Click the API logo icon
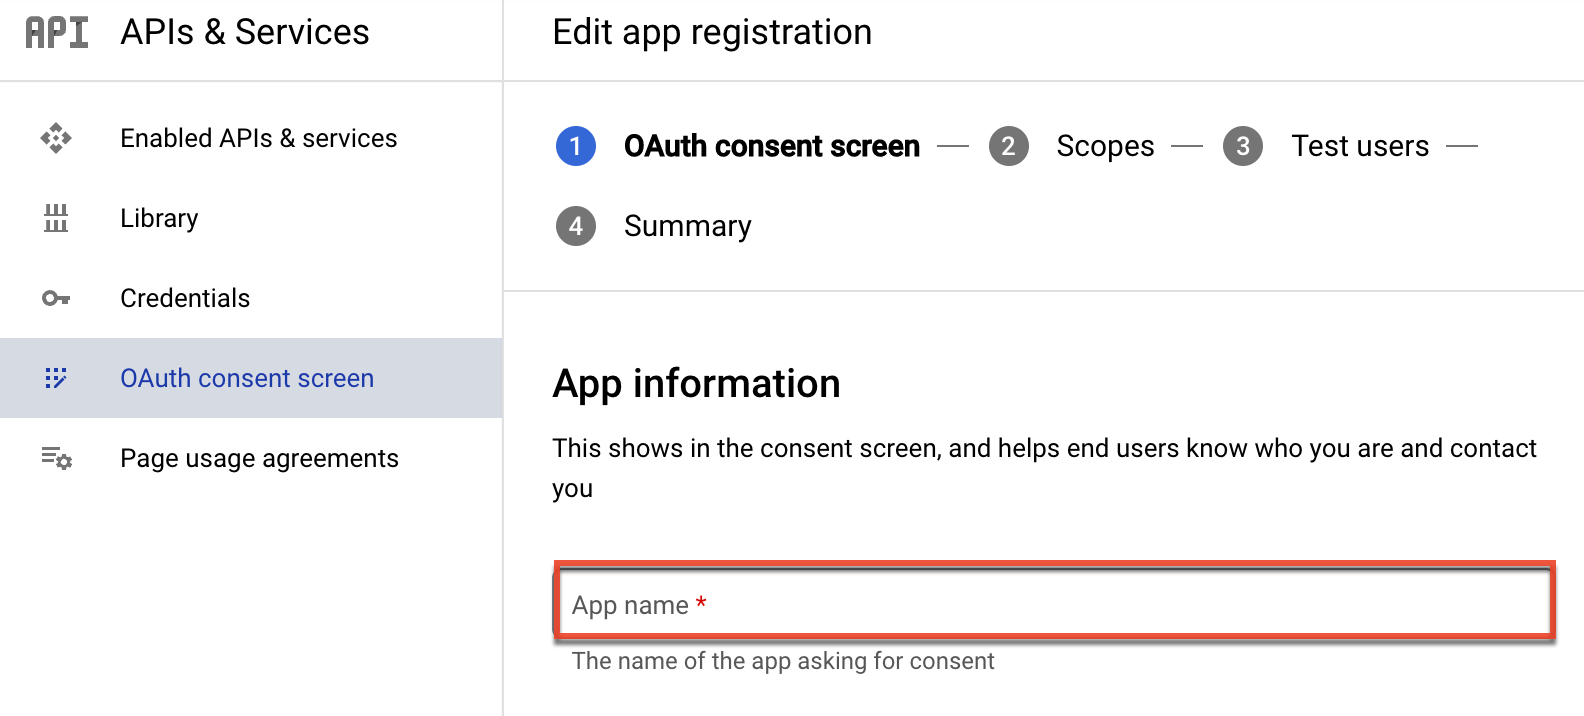Screen dimensions: 1584x716 [57, 32]
